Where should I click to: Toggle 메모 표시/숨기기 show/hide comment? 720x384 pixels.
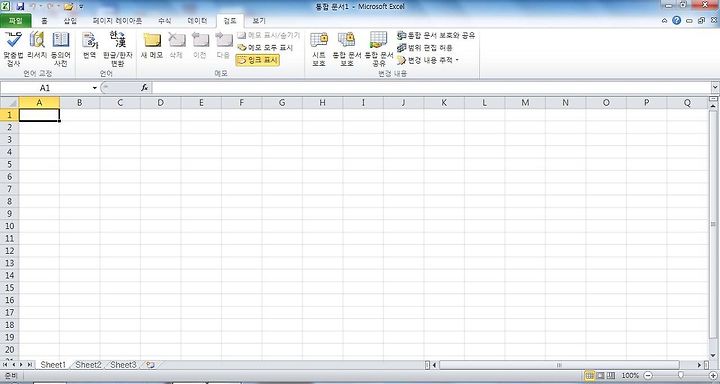269,35
